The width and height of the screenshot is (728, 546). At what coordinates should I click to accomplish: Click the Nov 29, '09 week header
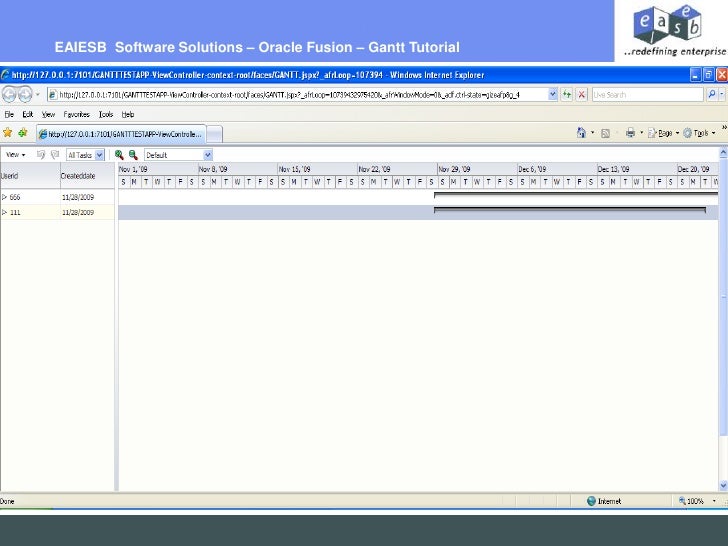(477, 169)
